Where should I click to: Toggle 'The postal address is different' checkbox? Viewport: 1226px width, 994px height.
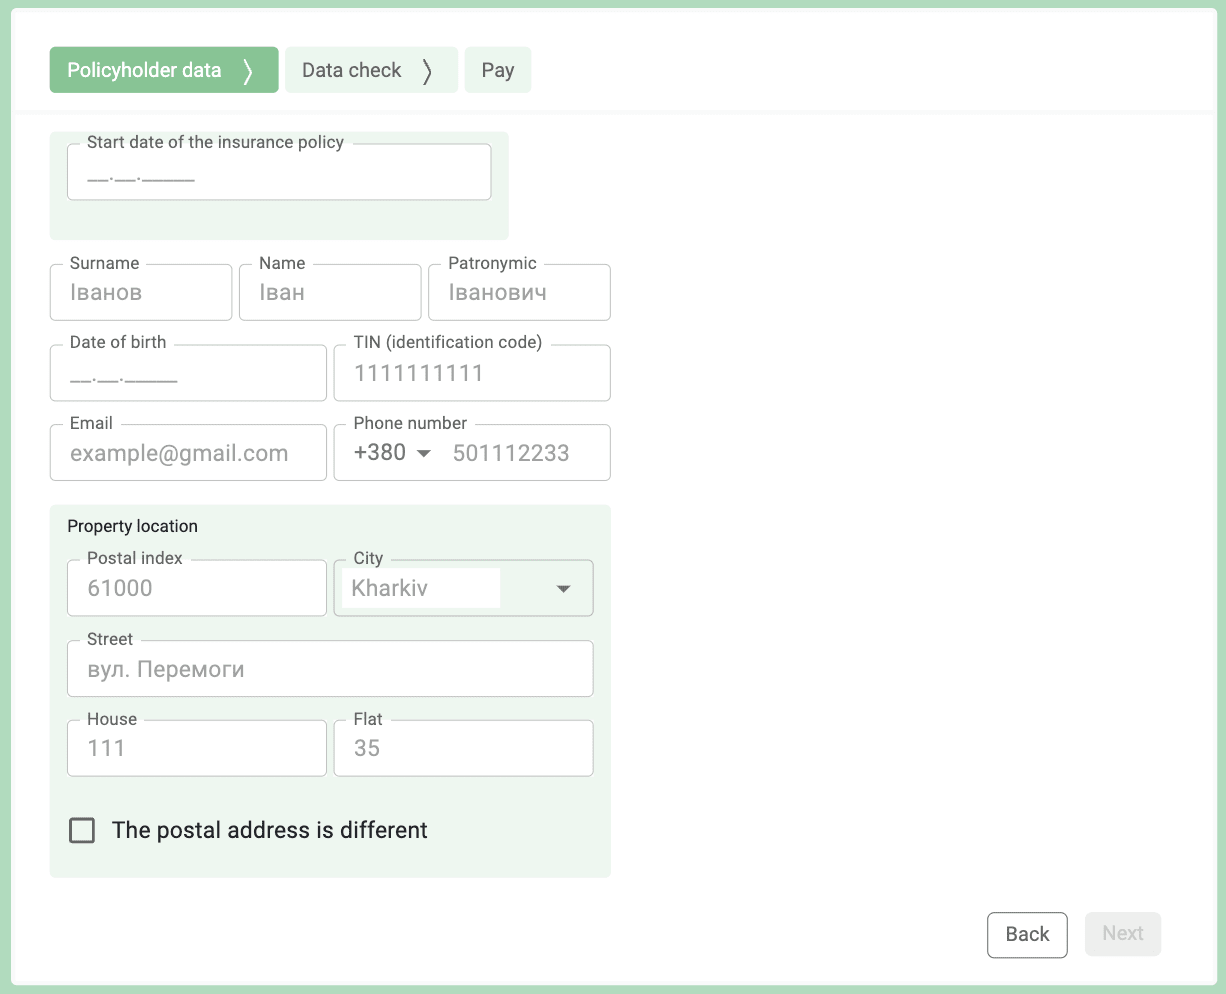coord(81,830)
